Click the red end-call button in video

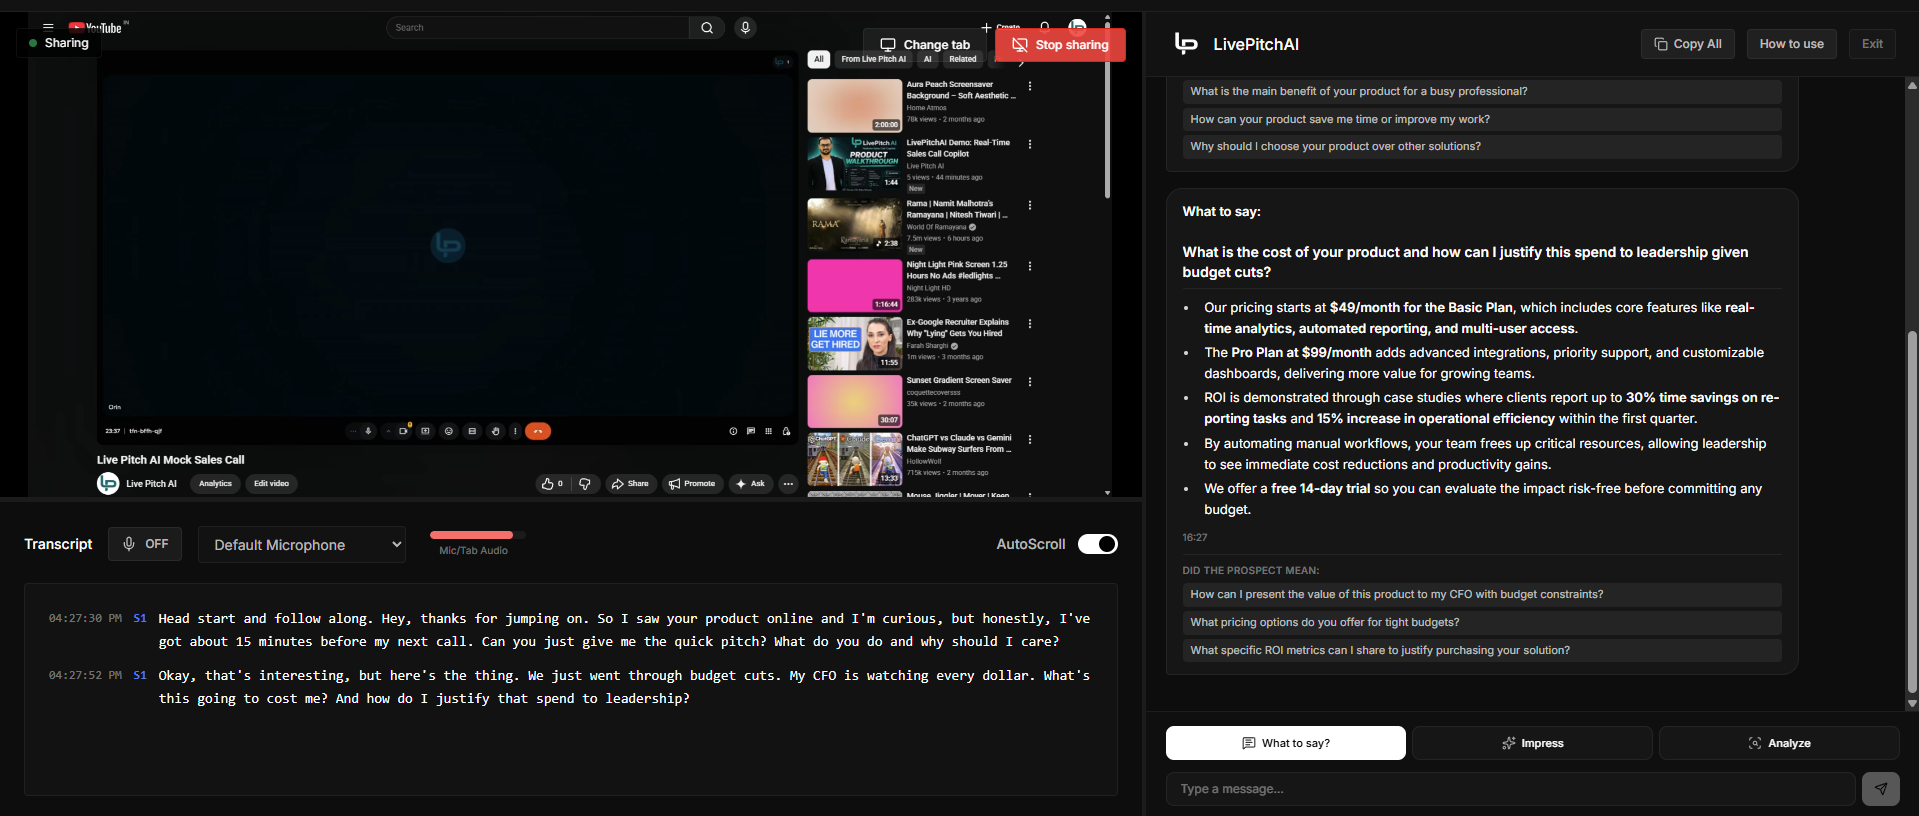[x=538, y=431]
